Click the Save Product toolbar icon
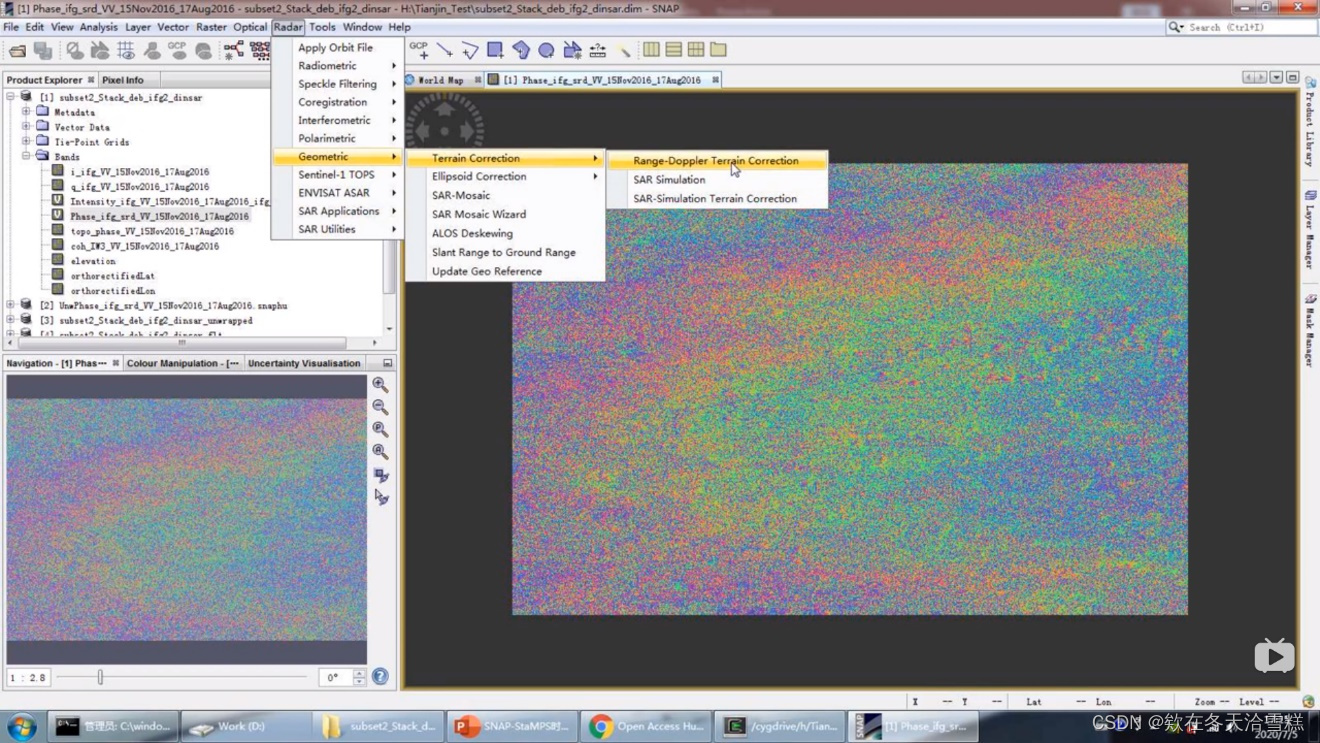 (43, 50)
